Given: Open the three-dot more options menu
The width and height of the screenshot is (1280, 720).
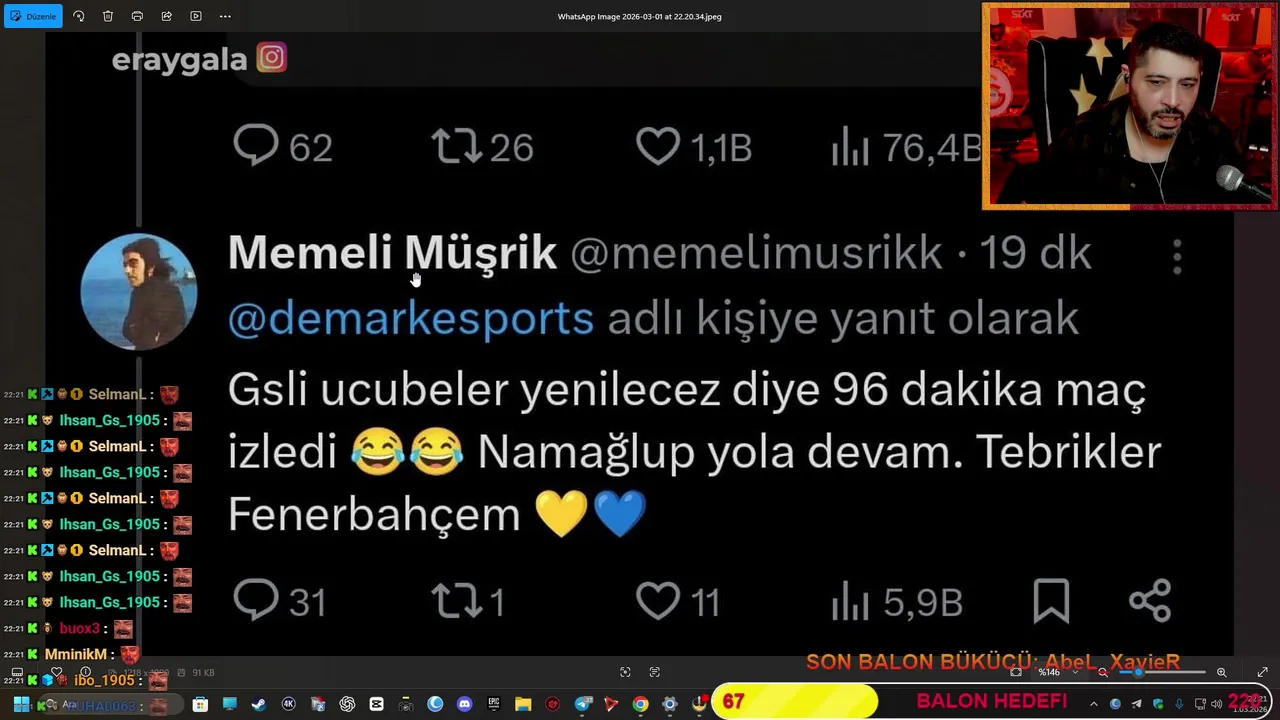Looking at the screenshot, I should coord(225,16).
